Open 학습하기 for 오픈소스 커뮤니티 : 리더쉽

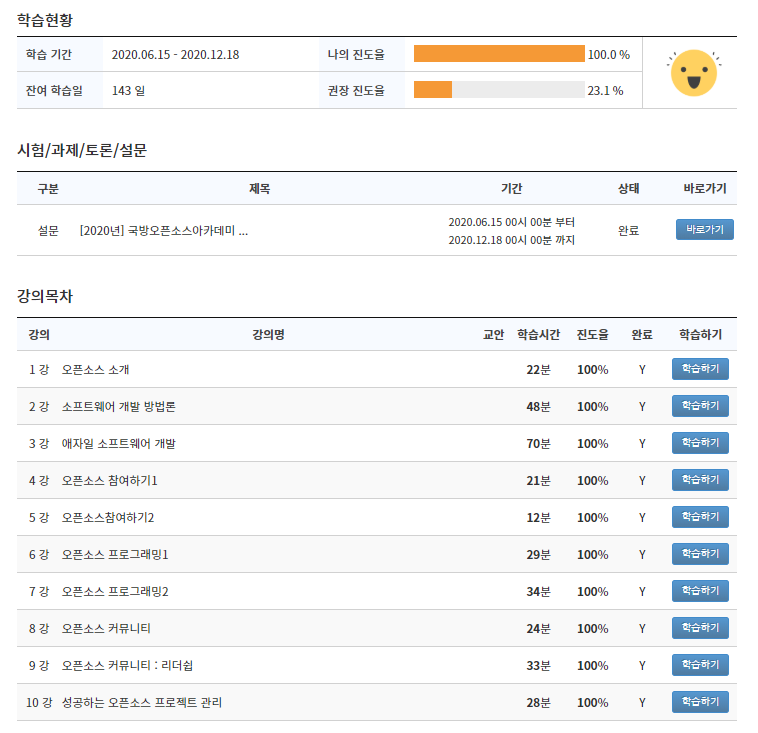point(700,665)
